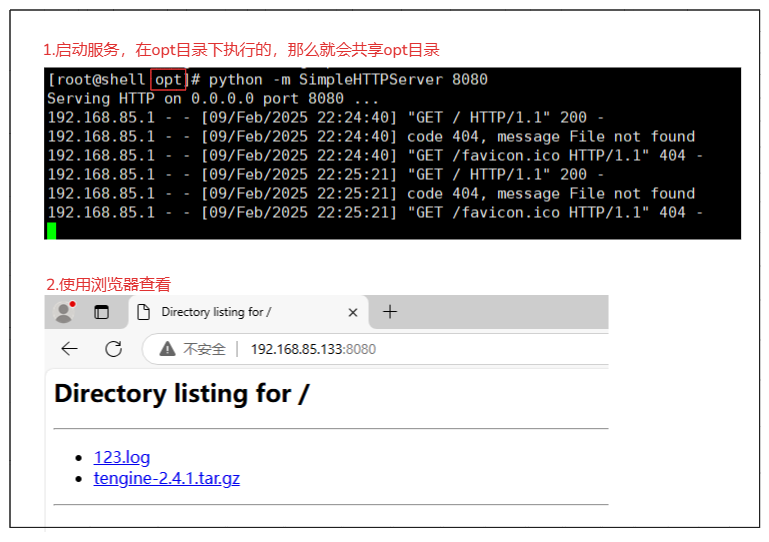The image size is (769, 542).
Task: Click the step 2 使用浏览器查看 heading
Action: tap(108, 284)
